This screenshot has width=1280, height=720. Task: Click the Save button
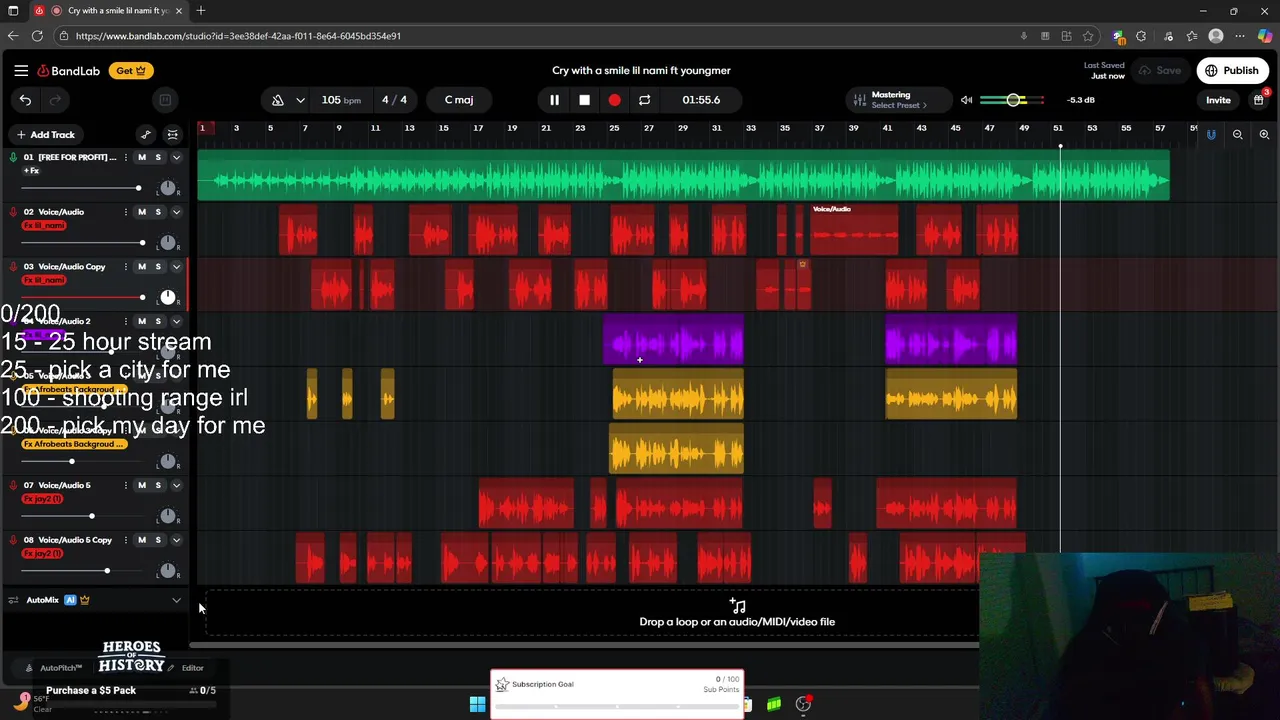pyautogui.click(x=1160, y=71)
